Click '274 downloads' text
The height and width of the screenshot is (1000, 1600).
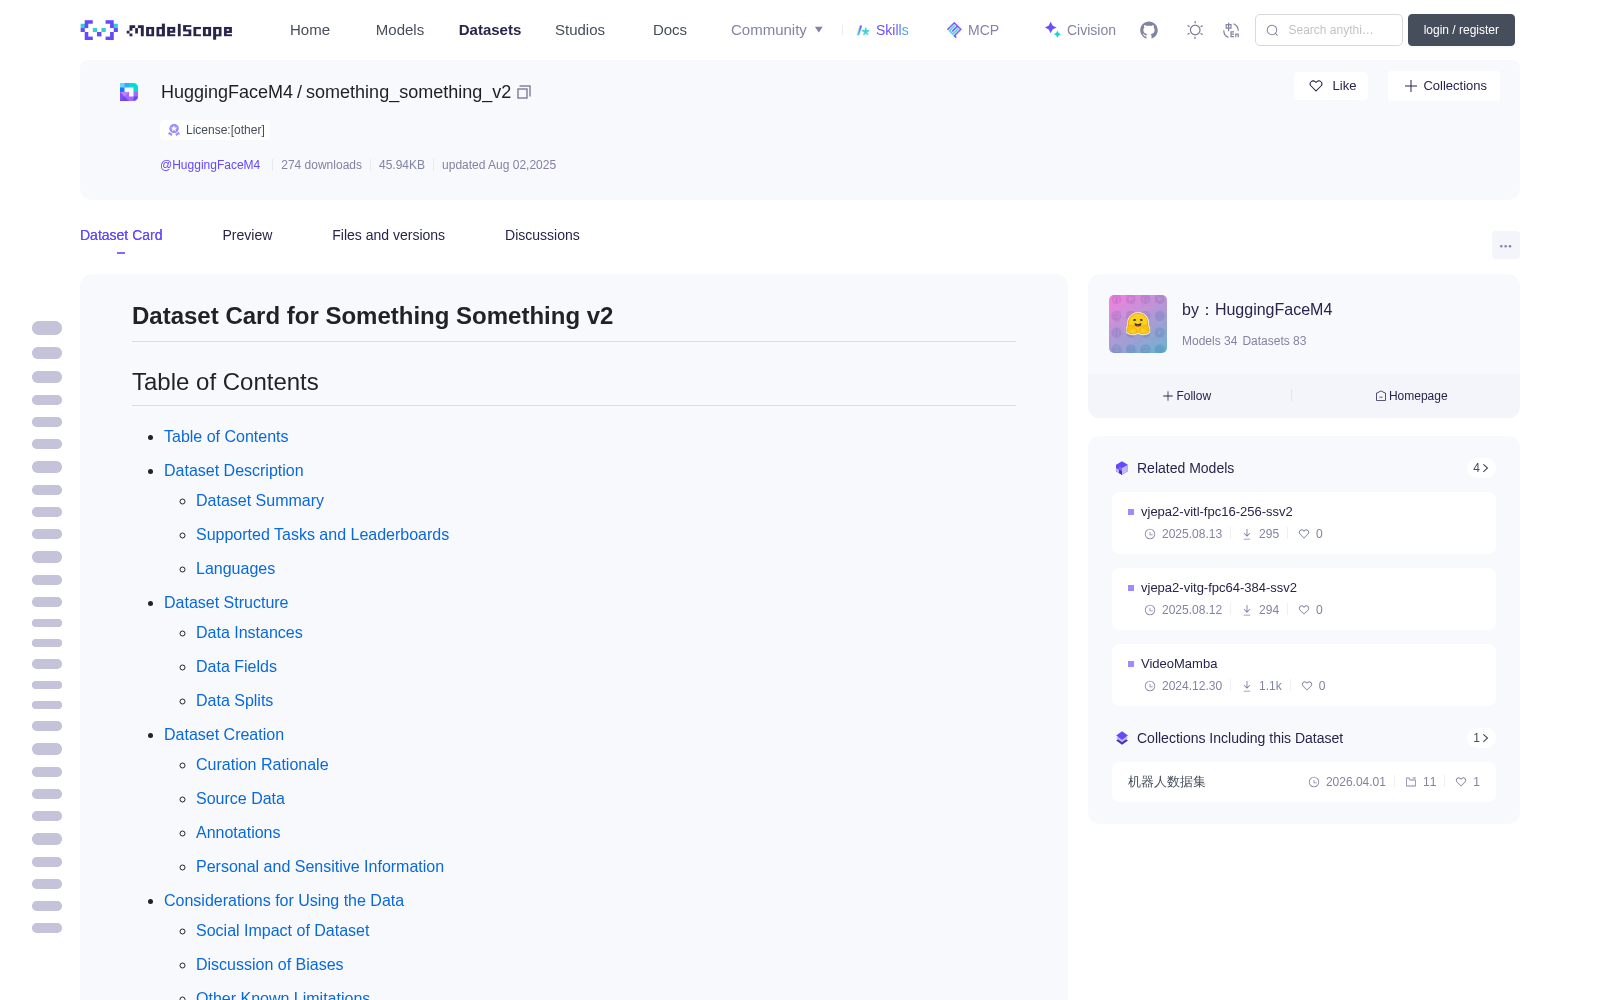click(x=321, y=165)
